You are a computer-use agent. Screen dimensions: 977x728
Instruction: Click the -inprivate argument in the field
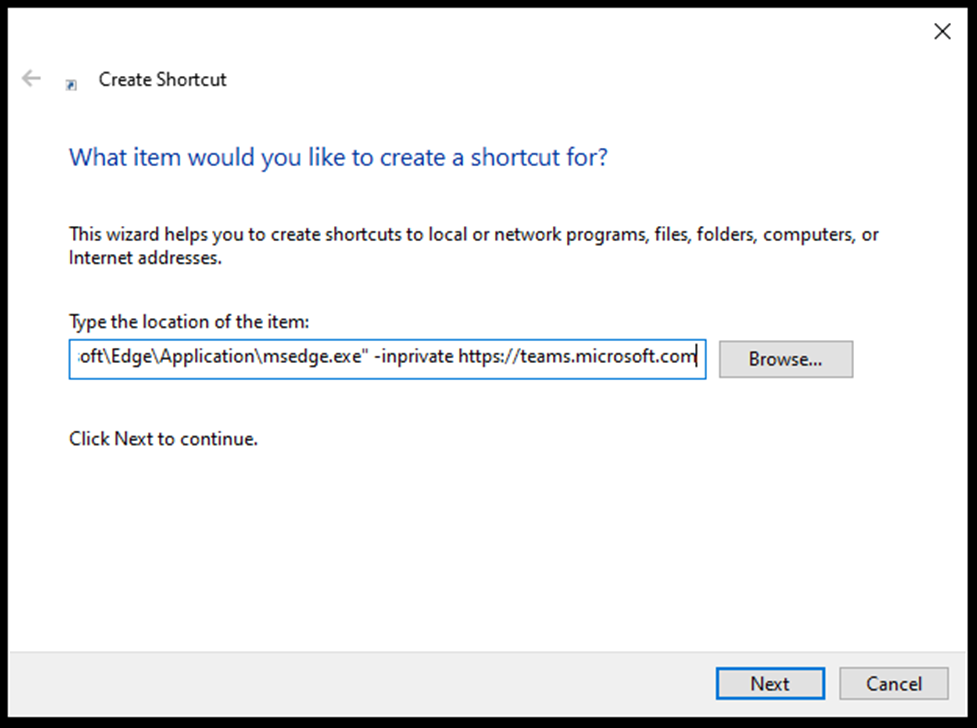tap(413, 358)
